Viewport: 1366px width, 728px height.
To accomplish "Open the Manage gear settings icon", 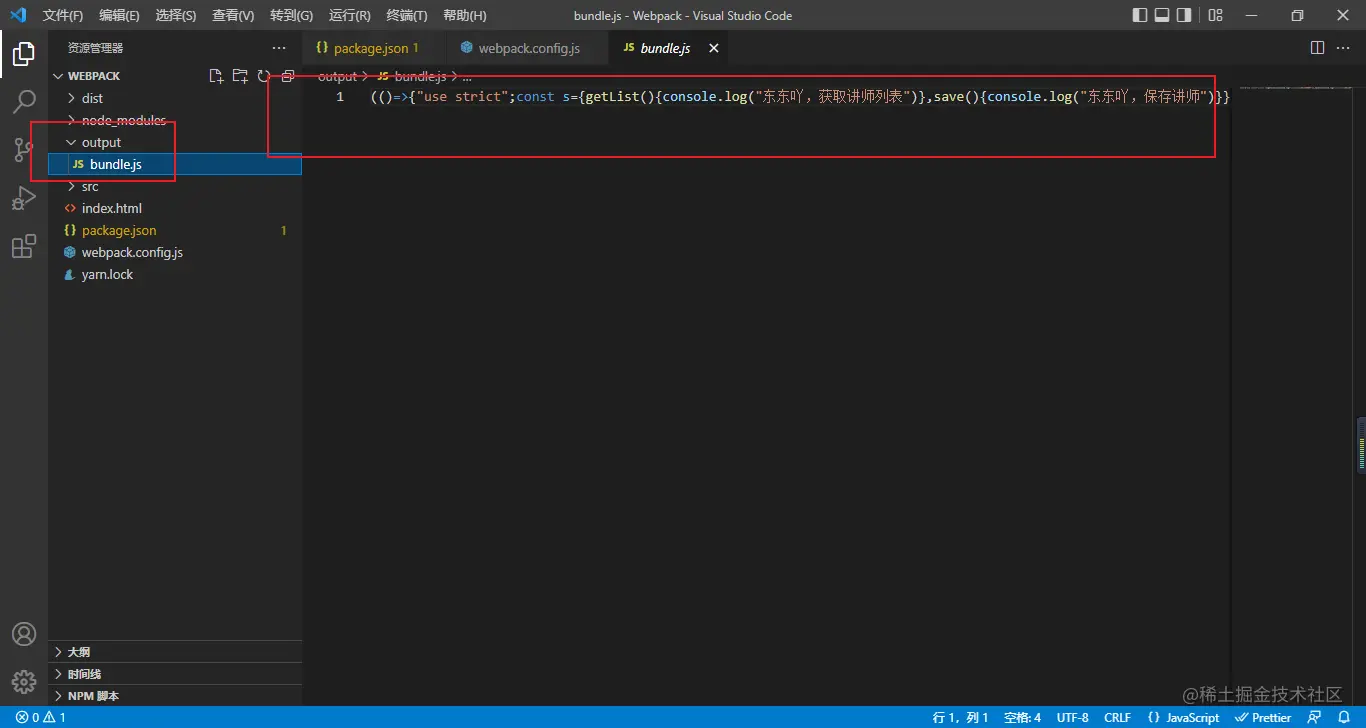I will coord(24,682).
